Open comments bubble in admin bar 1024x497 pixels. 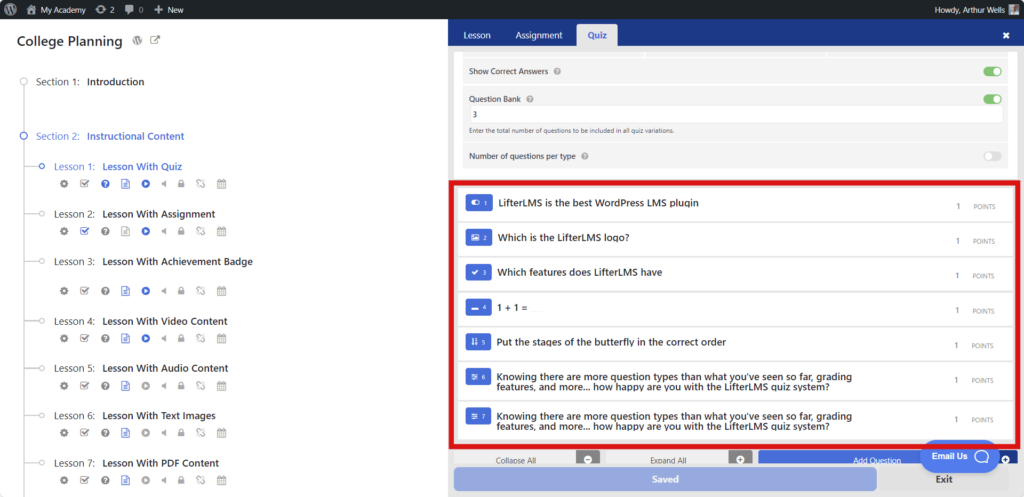[x=134, y=10]
